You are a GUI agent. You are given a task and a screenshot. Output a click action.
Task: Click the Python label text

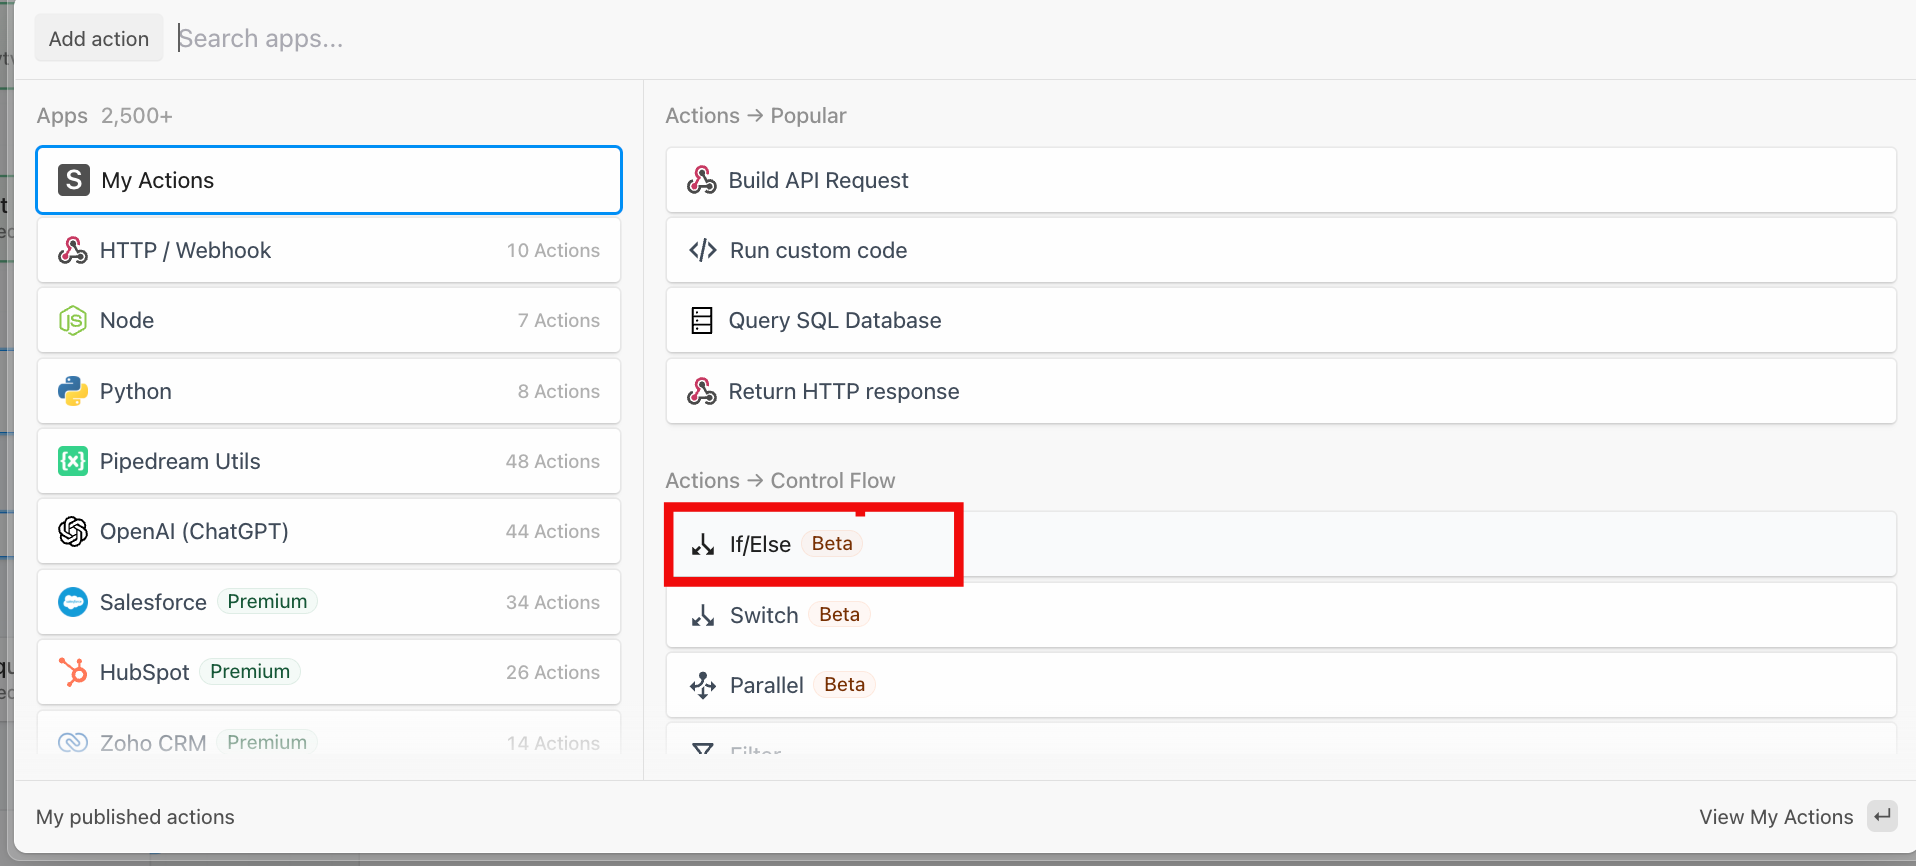(136, 391)
